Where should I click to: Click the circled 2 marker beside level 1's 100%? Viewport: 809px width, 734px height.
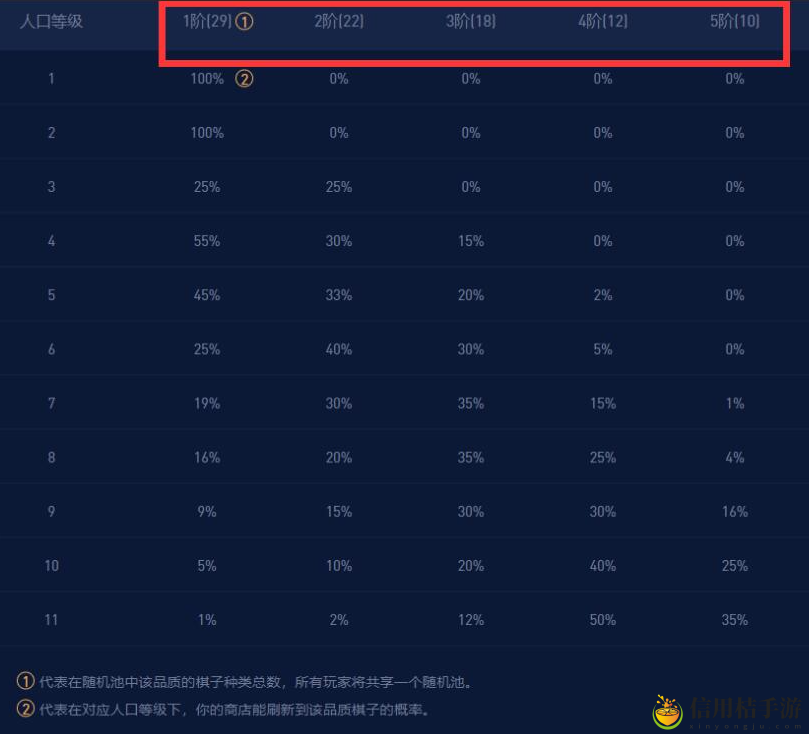click(244, 79)
